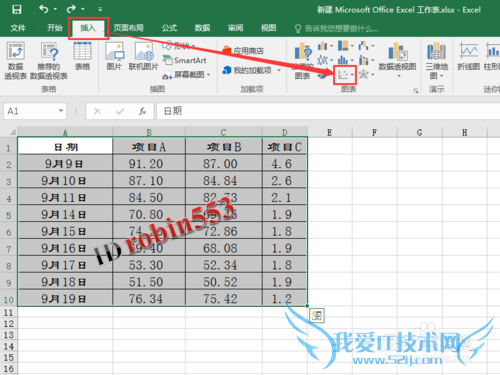Insert a line or area chart
This screenshot has height=375, width=500.
pyautogui.click(x=325, y=60)
